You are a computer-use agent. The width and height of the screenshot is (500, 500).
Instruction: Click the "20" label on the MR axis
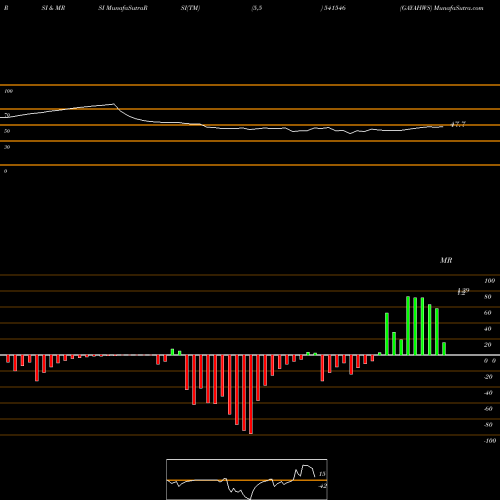pos(488,345)
